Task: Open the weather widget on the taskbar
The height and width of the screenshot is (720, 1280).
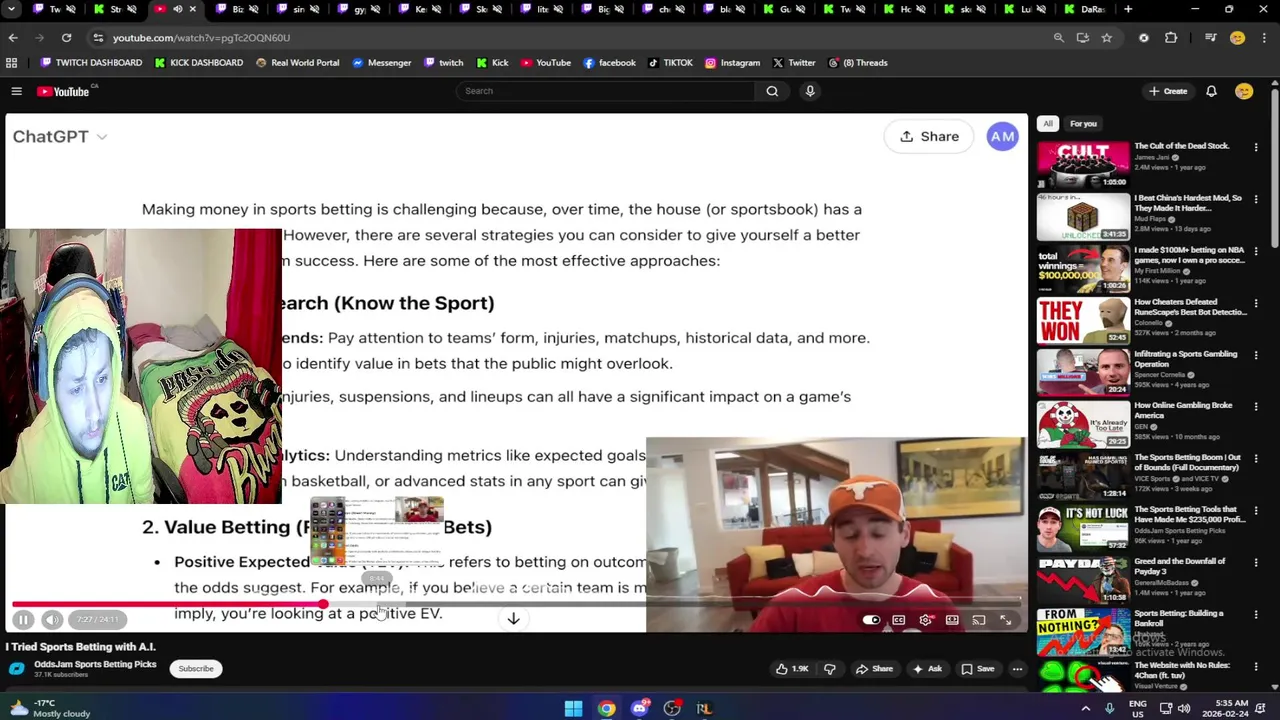Action: tap(48, 708)
